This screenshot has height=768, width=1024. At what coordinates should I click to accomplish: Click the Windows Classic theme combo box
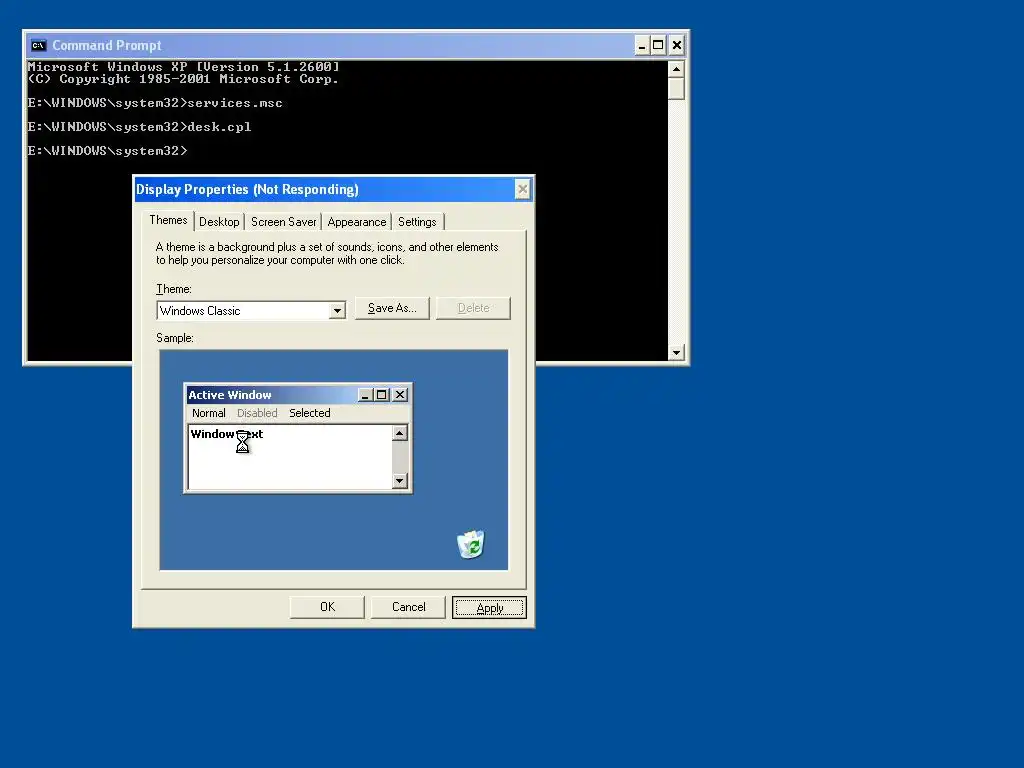(x=251, y=311)
